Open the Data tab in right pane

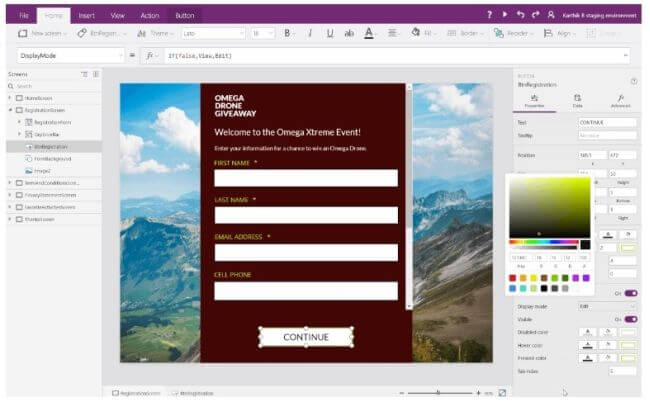point(577,101)
